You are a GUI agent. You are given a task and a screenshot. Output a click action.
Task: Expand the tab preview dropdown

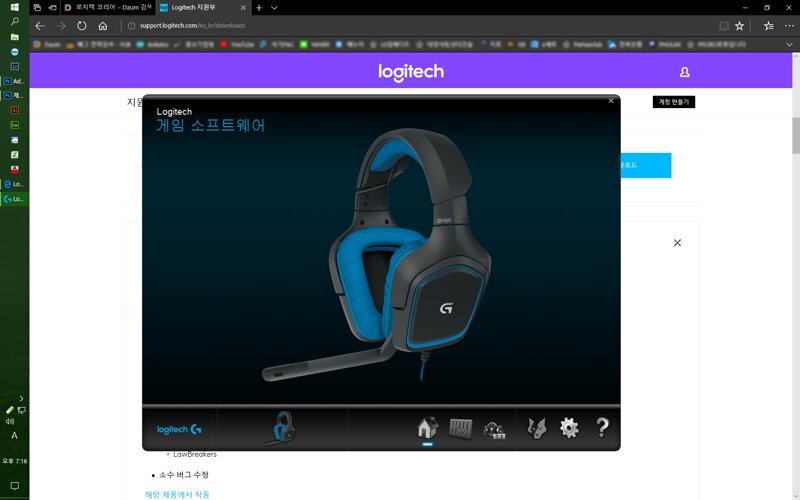pos(274,8)
